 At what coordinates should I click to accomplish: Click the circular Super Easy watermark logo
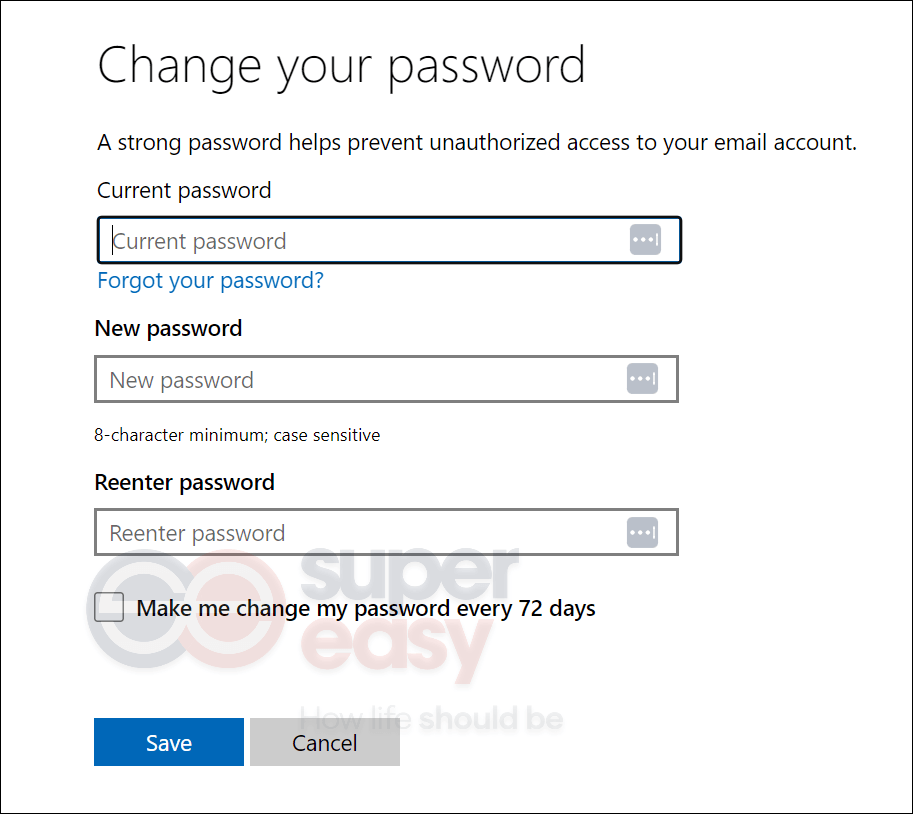tap(186, 608)
